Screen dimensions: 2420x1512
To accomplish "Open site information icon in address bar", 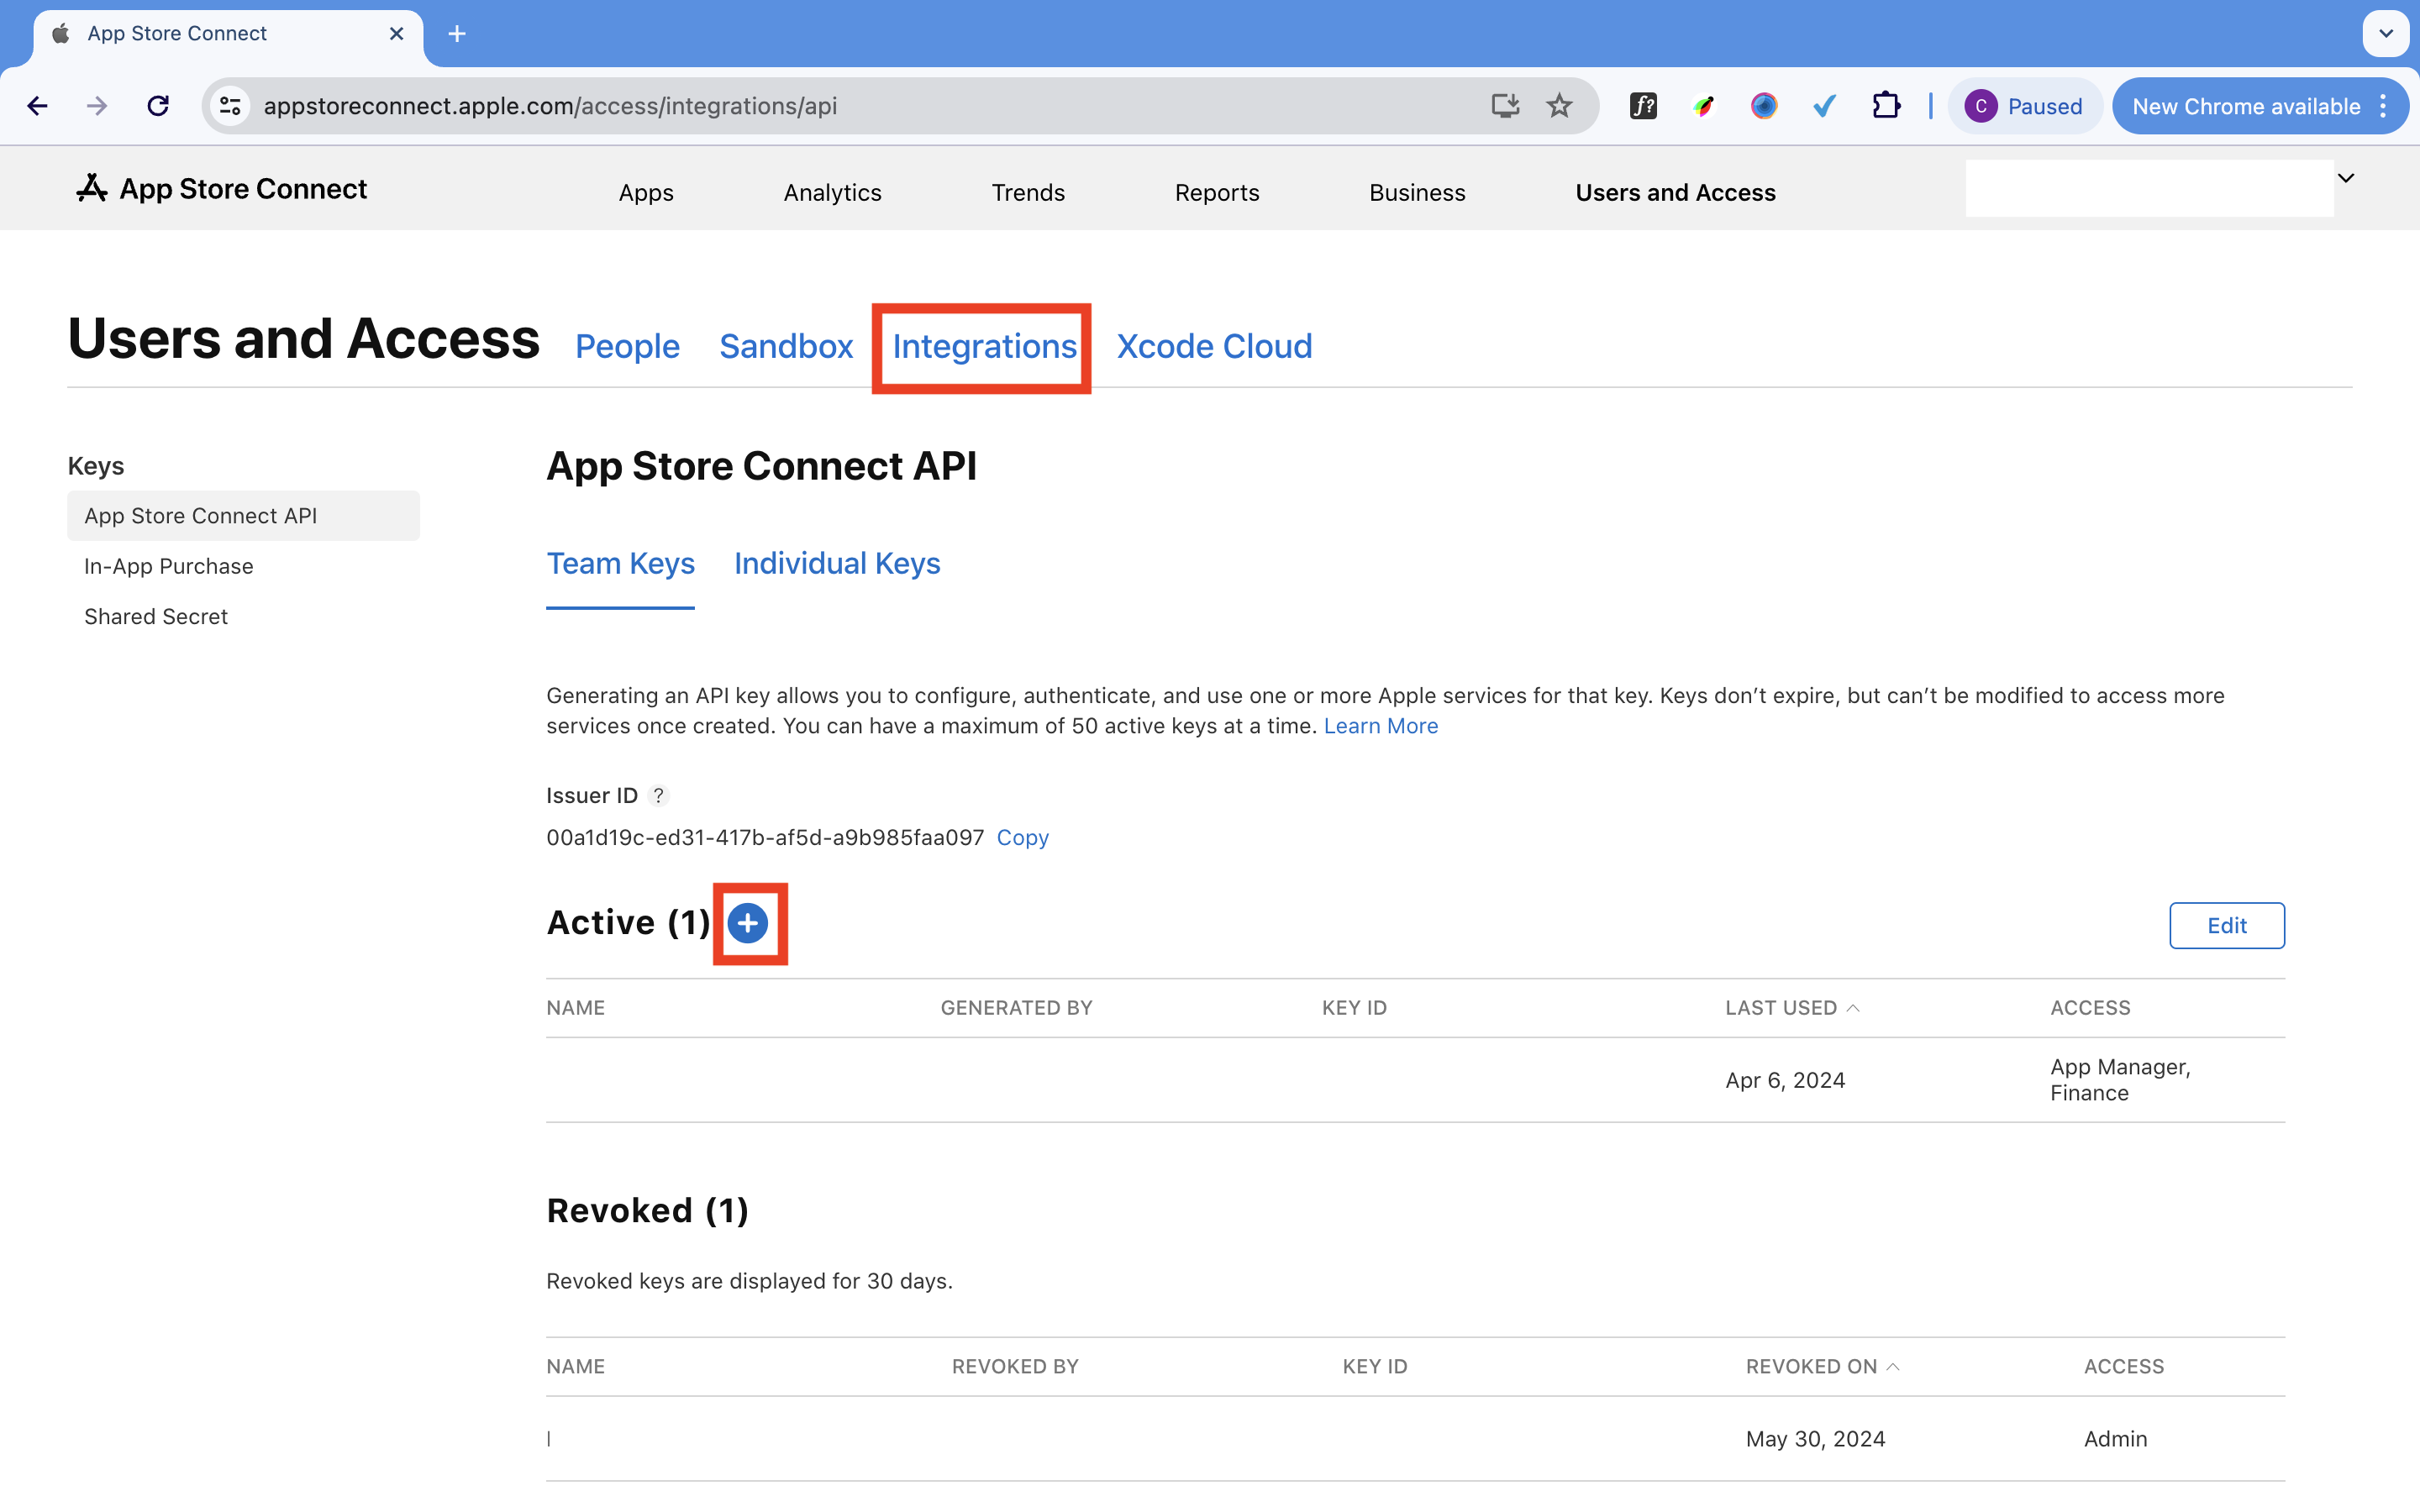I will click(230, 106).
